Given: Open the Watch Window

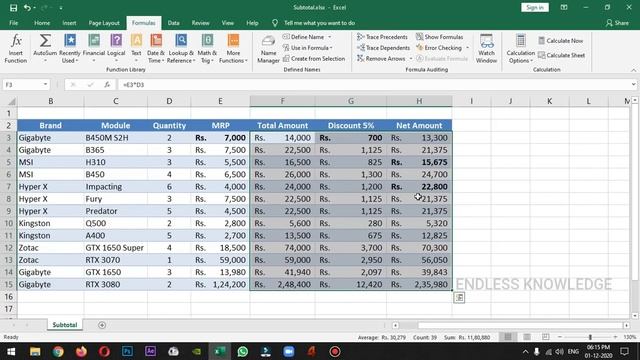Looking at the screenshot, I should tap(486, 48).
